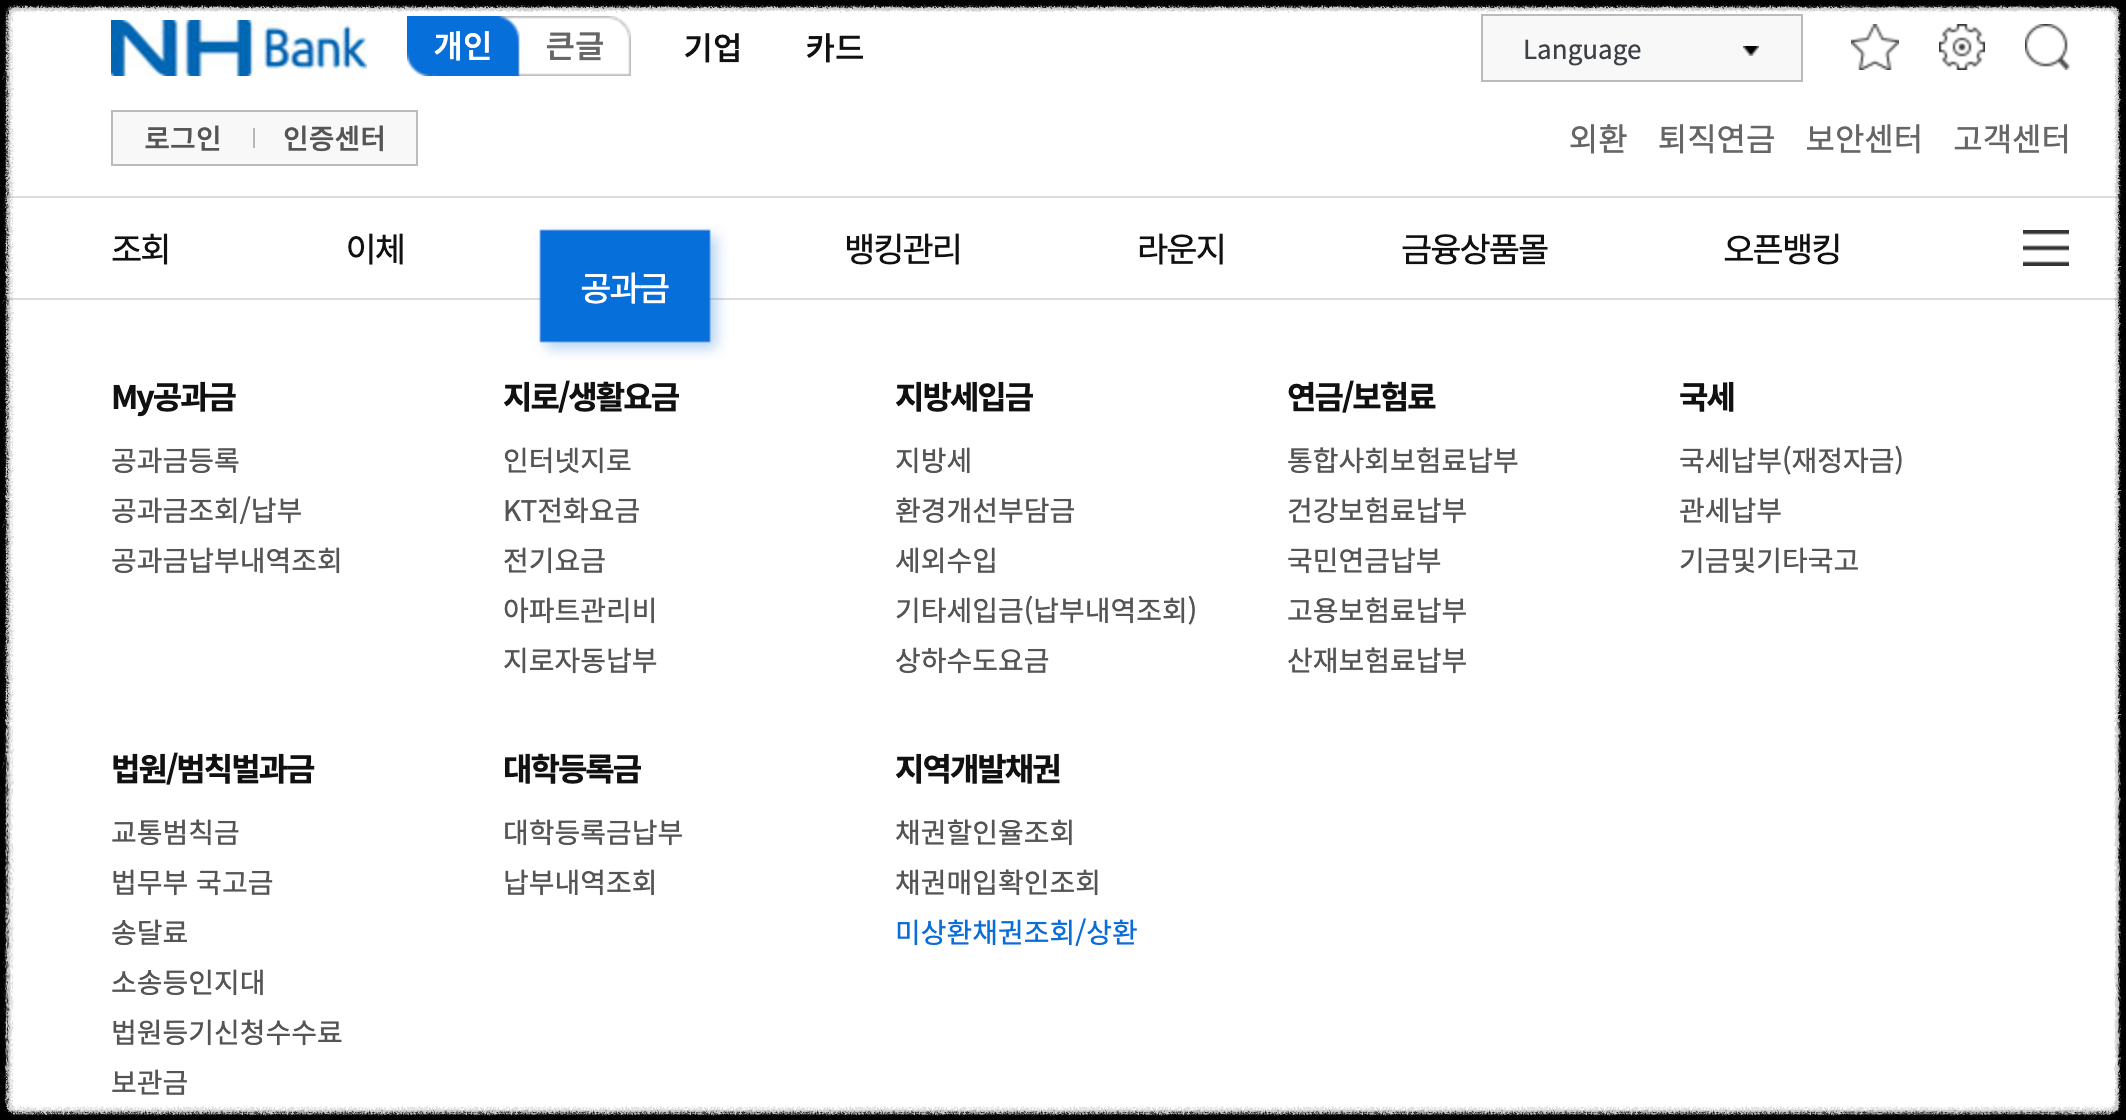The image size is (2126, 1120).
Task: Open the Language dropdown
Action: tap(1640, 48)
